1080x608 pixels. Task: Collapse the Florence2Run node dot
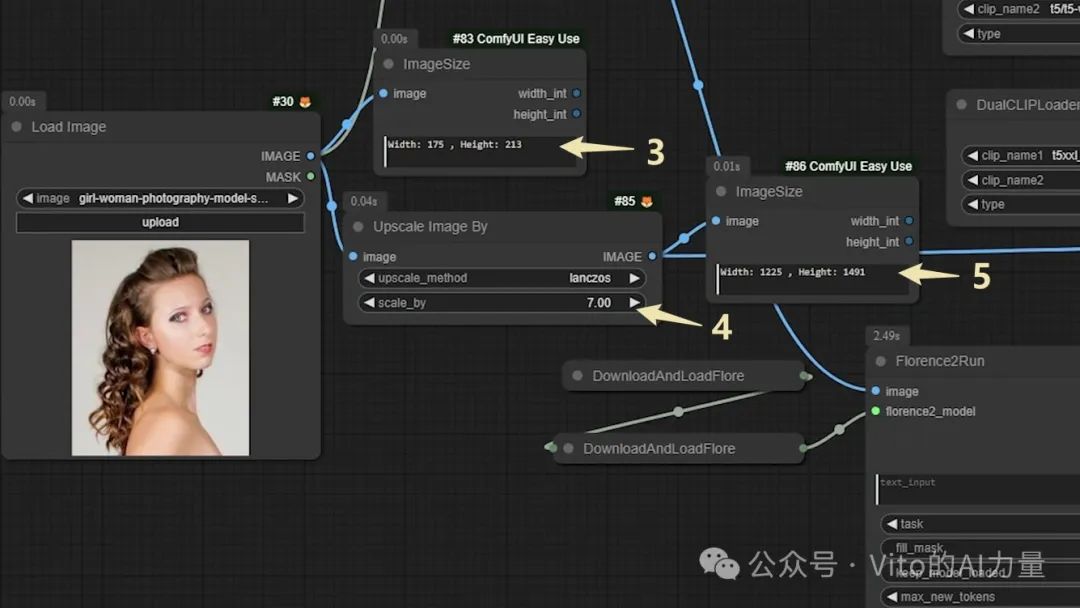[880, 361]
